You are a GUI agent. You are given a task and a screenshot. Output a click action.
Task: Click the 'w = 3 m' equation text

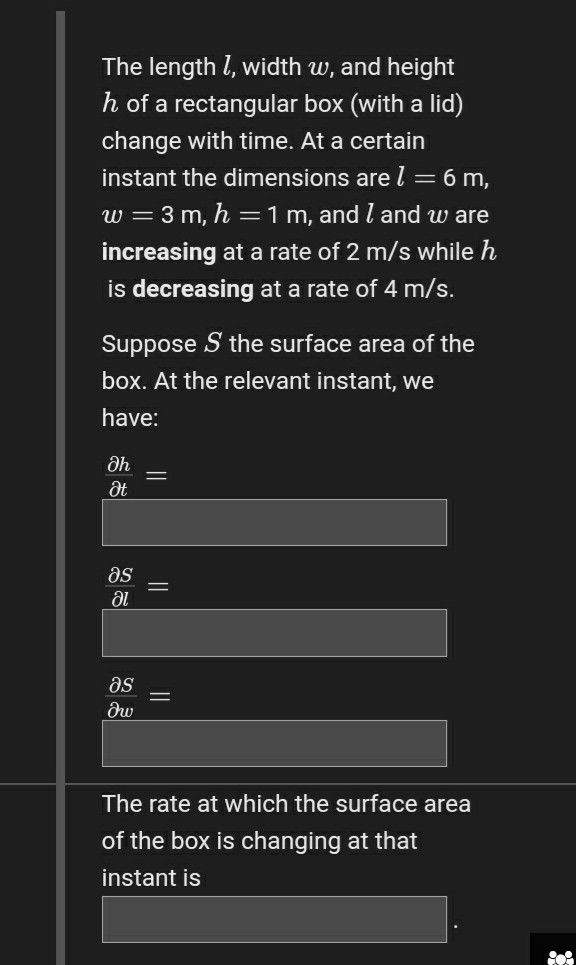coord(151,215)
